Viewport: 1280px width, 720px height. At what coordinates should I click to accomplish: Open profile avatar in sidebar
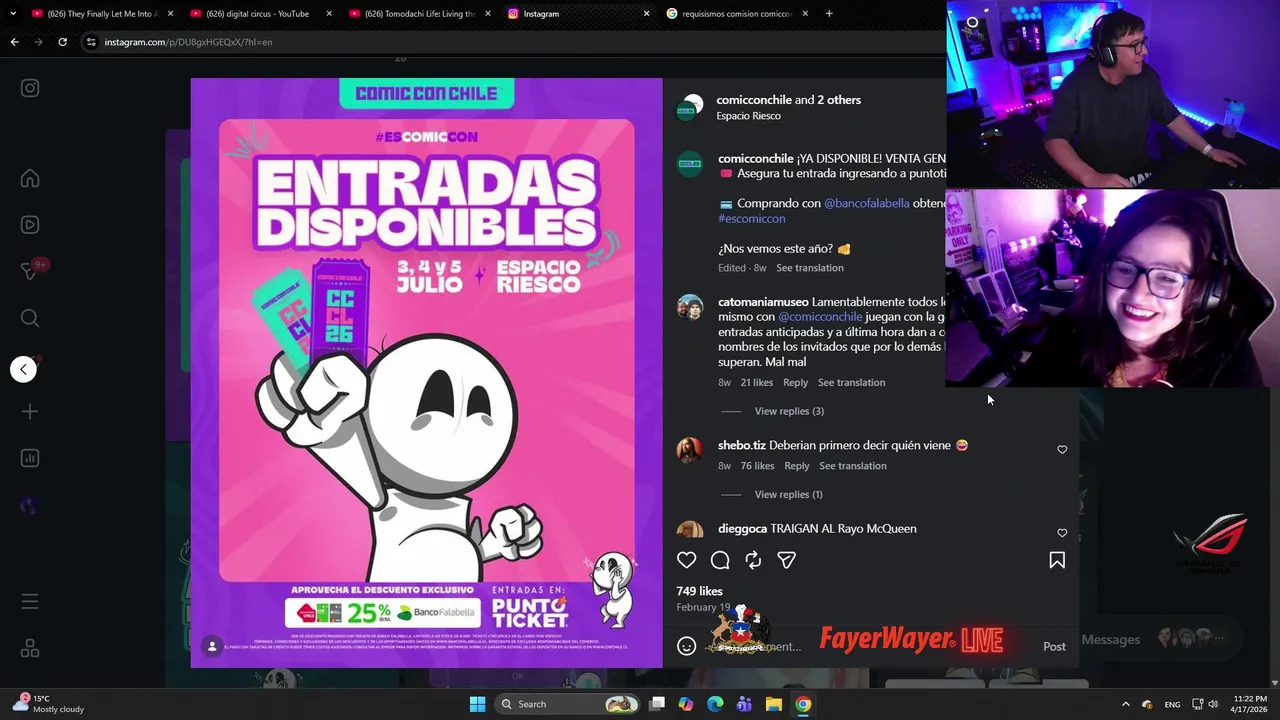click(x=29, y=506)
